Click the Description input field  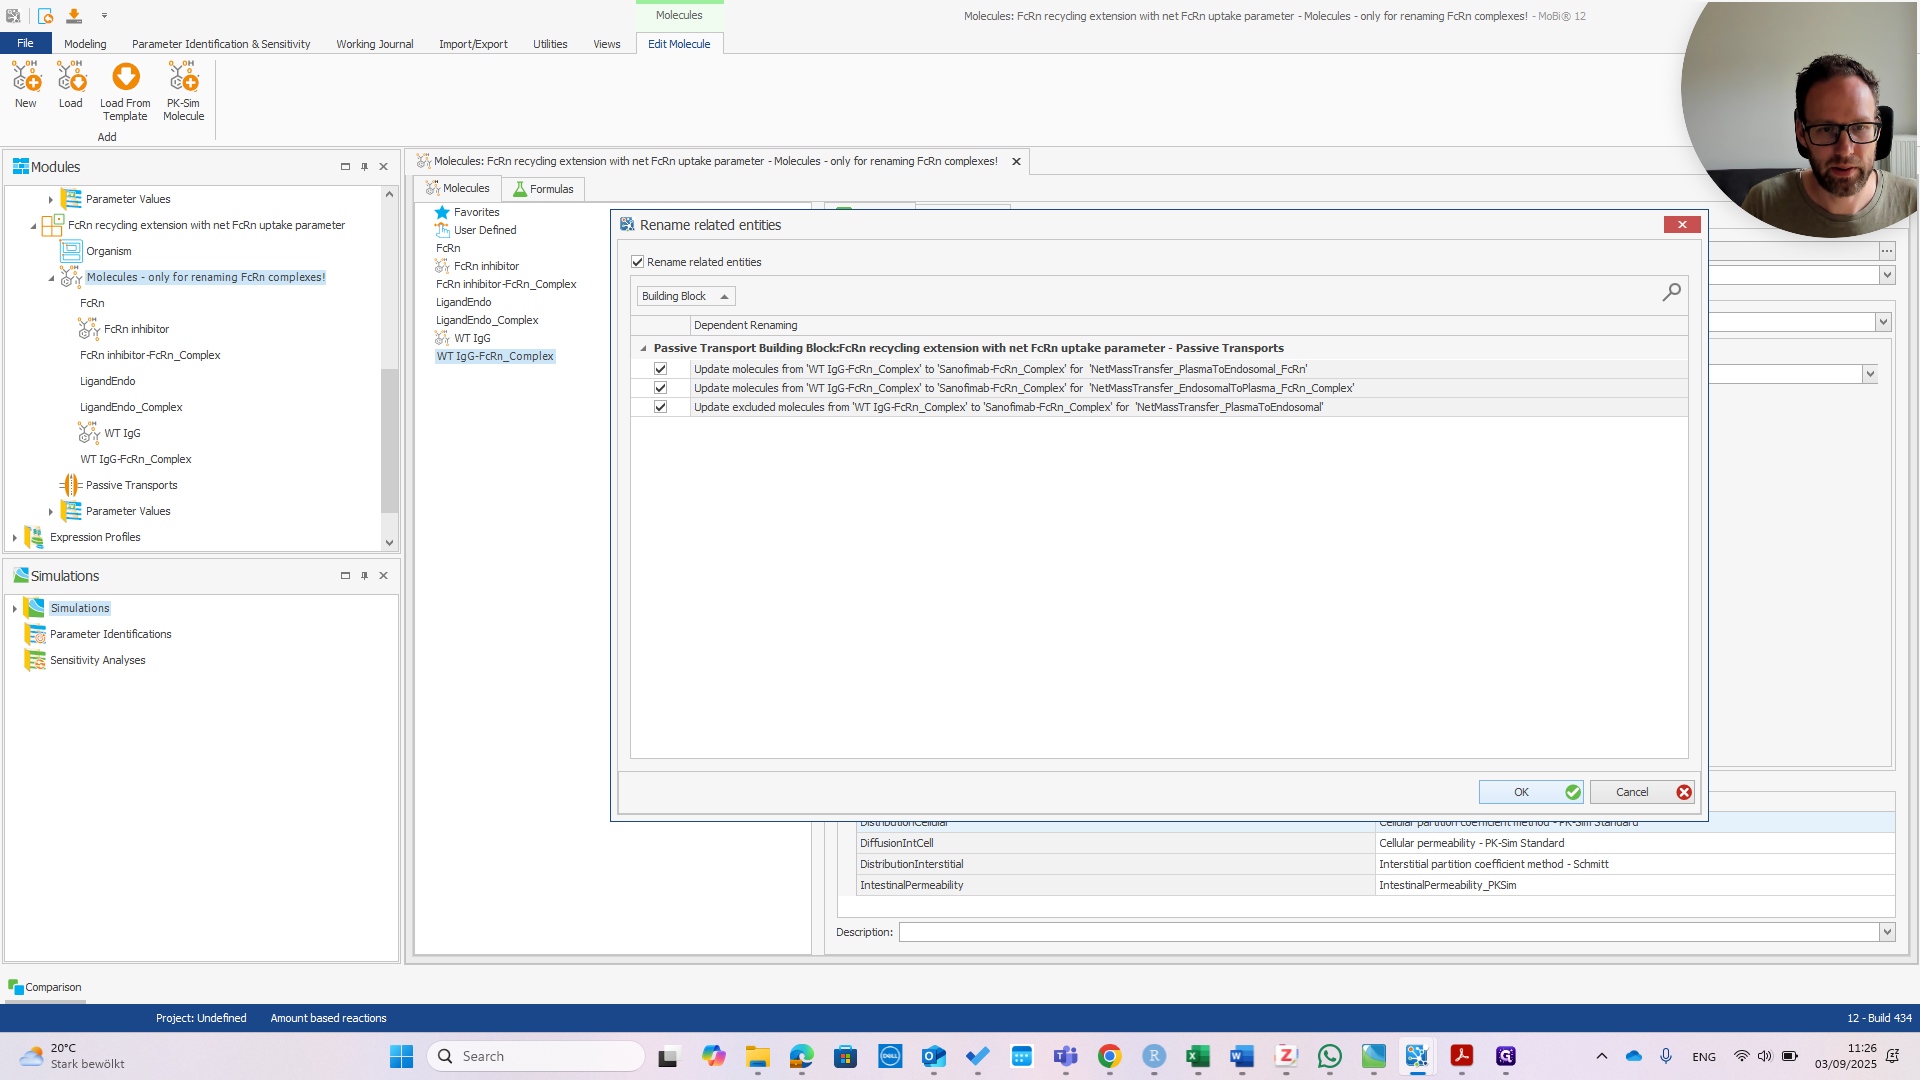1388,932
